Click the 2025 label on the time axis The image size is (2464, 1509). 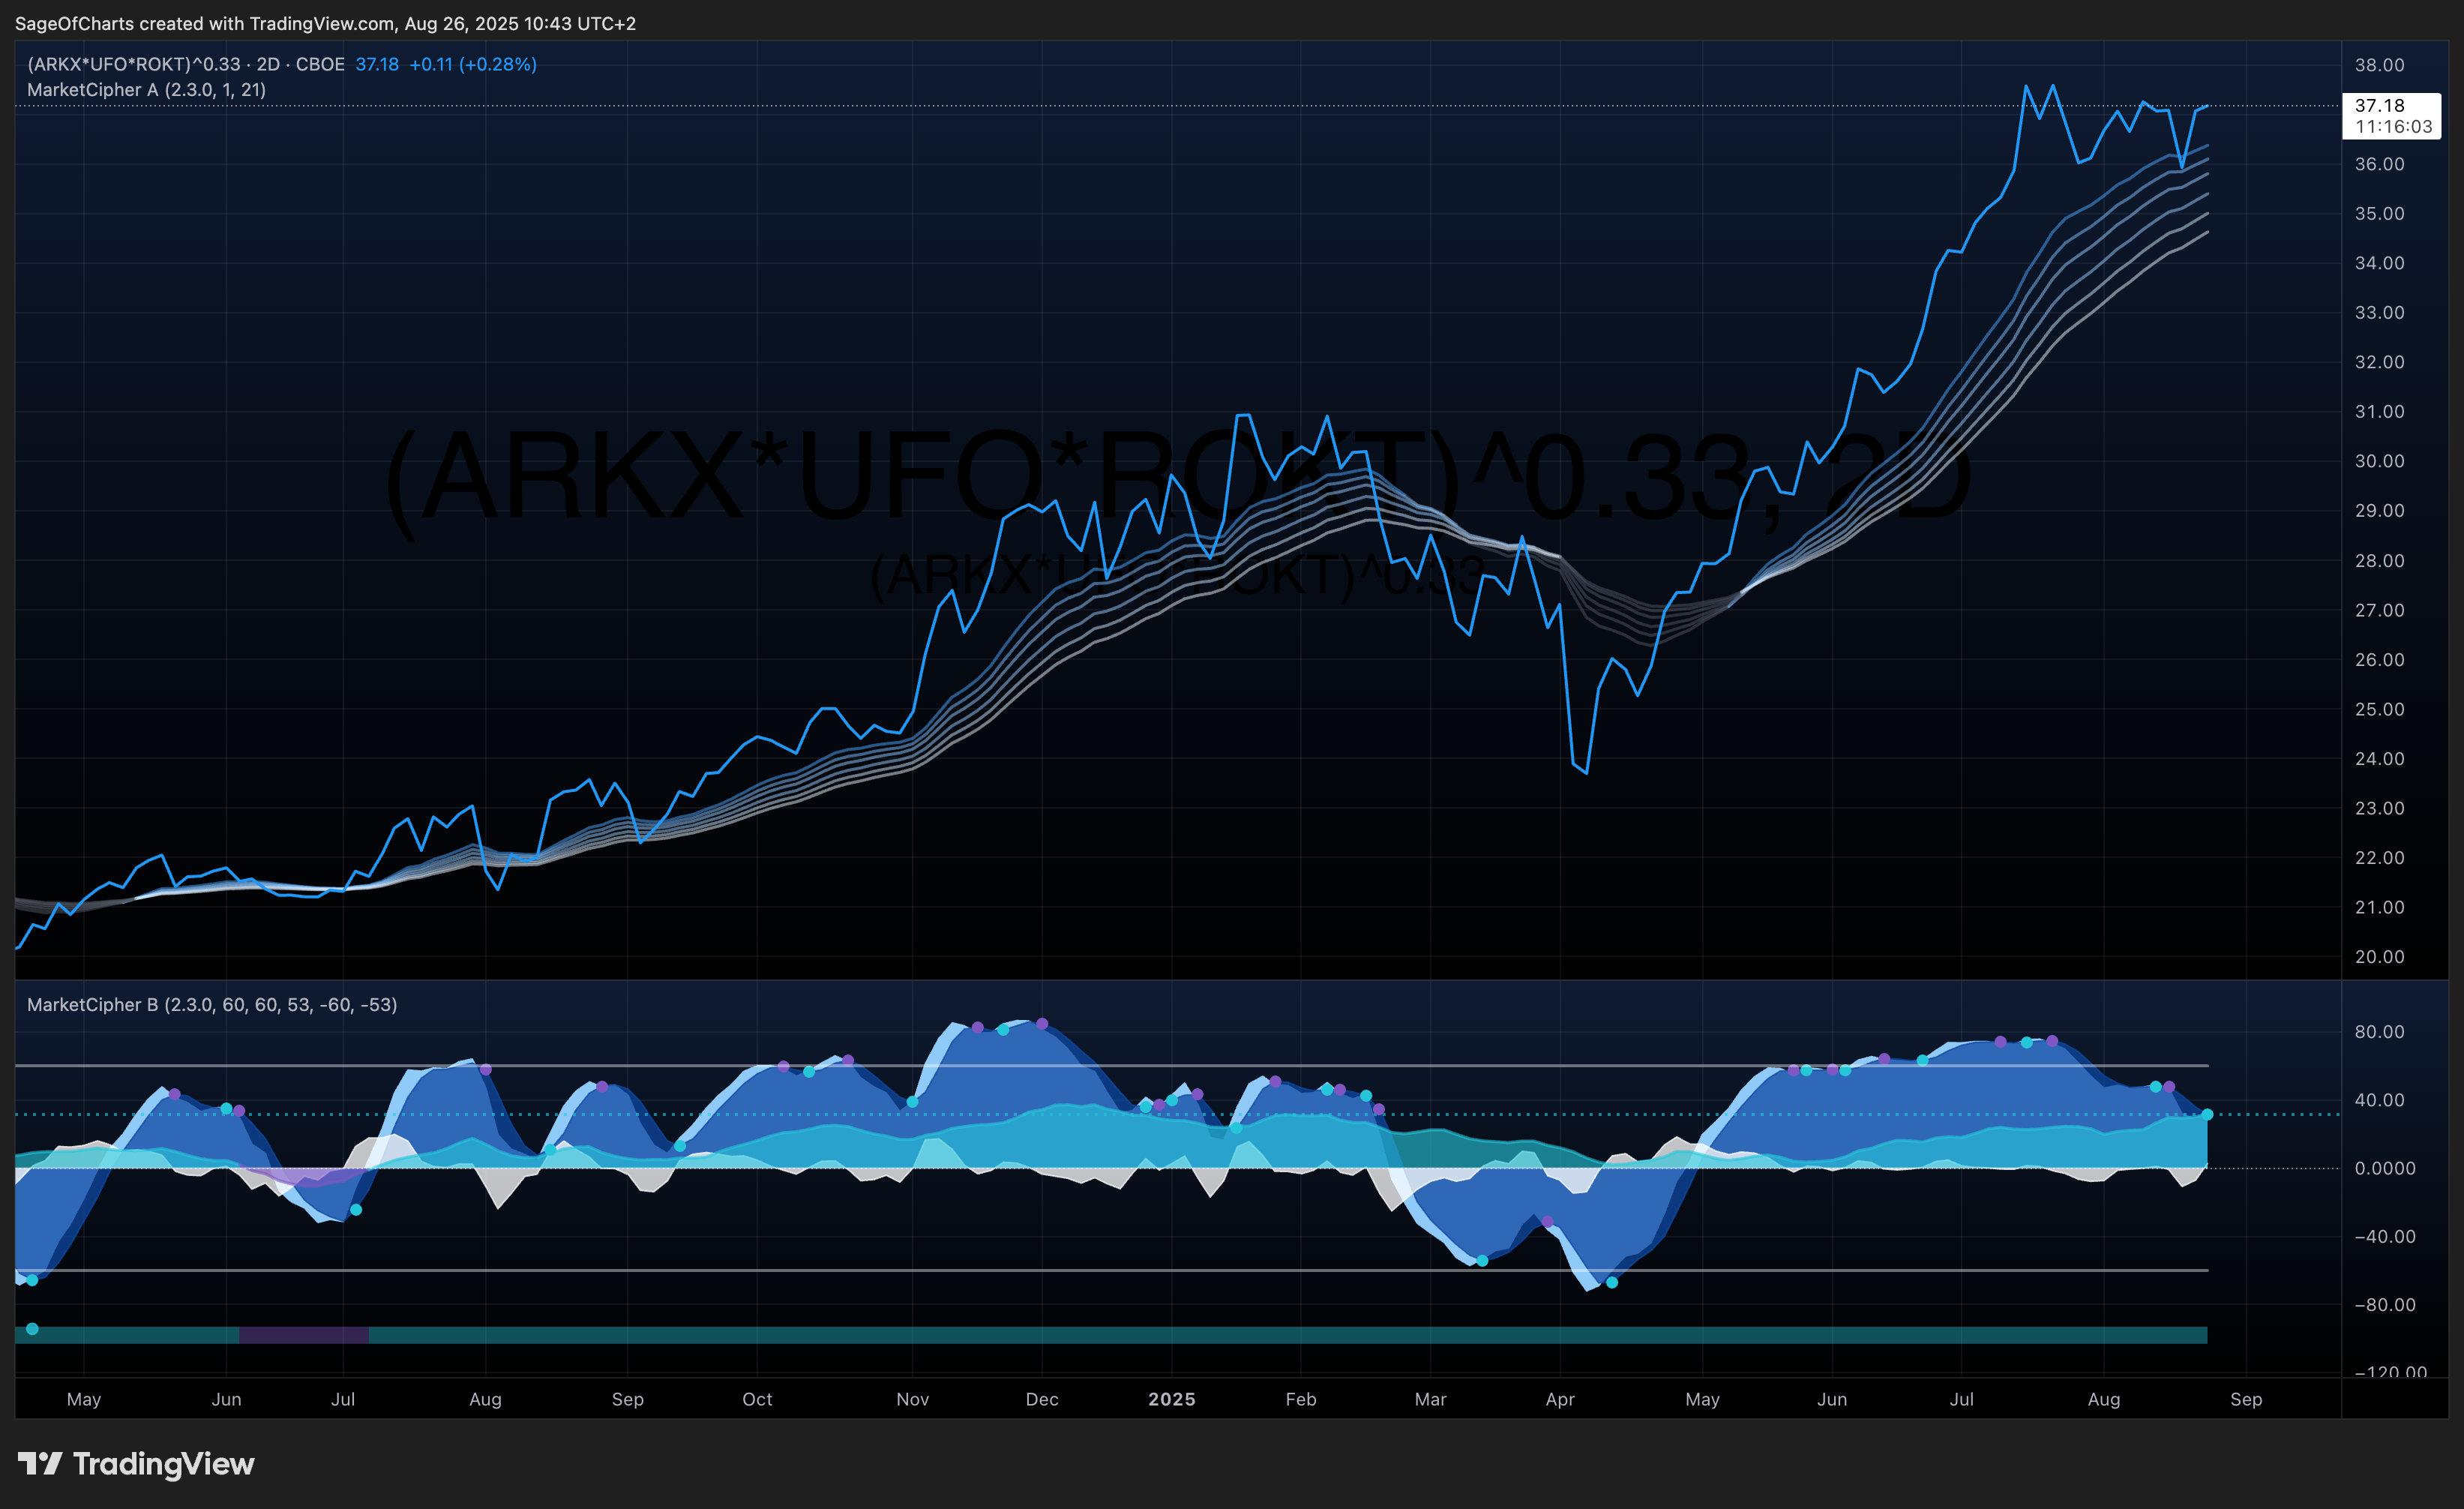coord(1171,1399)
